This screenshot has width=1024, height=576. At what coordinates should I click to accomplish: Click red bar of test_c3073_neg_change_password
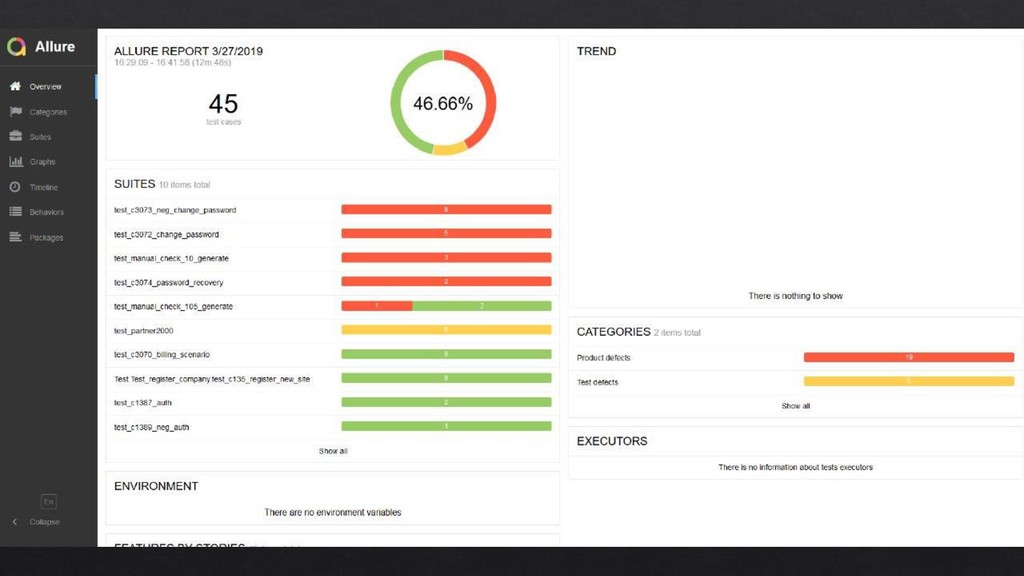coord(446,210)
